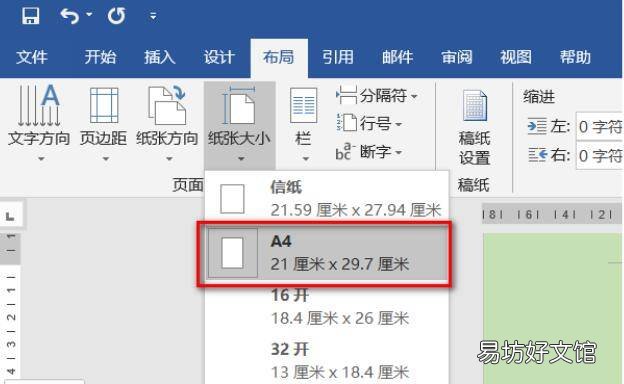The image size is (624, 384).
Task: Select the 布局 tab
Action: tap(279, 57)
